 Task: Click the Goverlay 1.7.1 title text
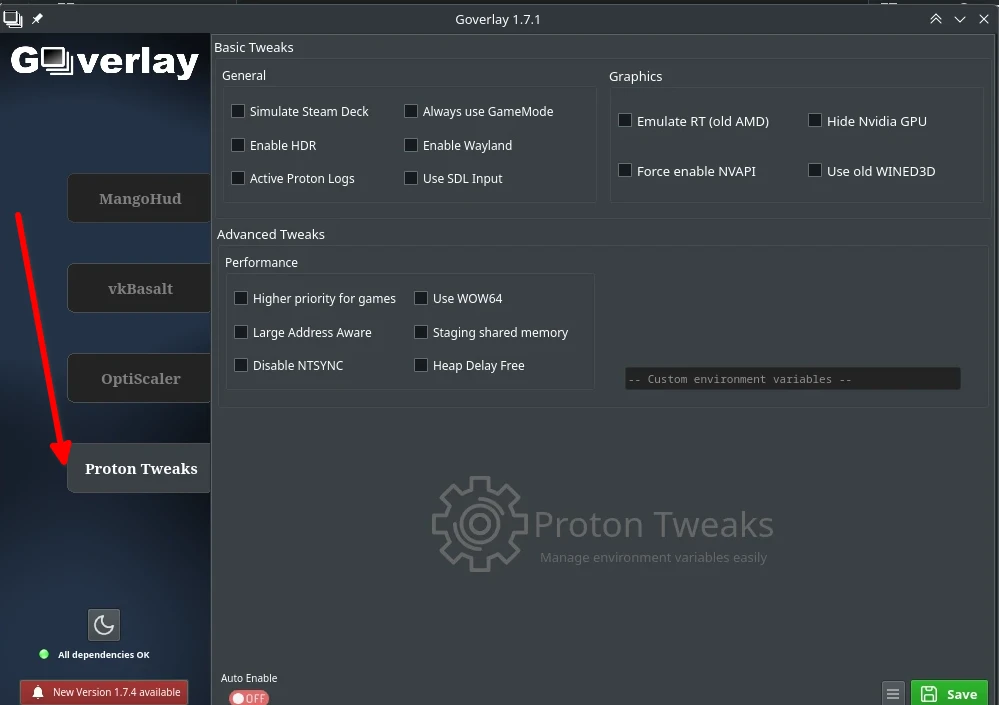point(498,19)
